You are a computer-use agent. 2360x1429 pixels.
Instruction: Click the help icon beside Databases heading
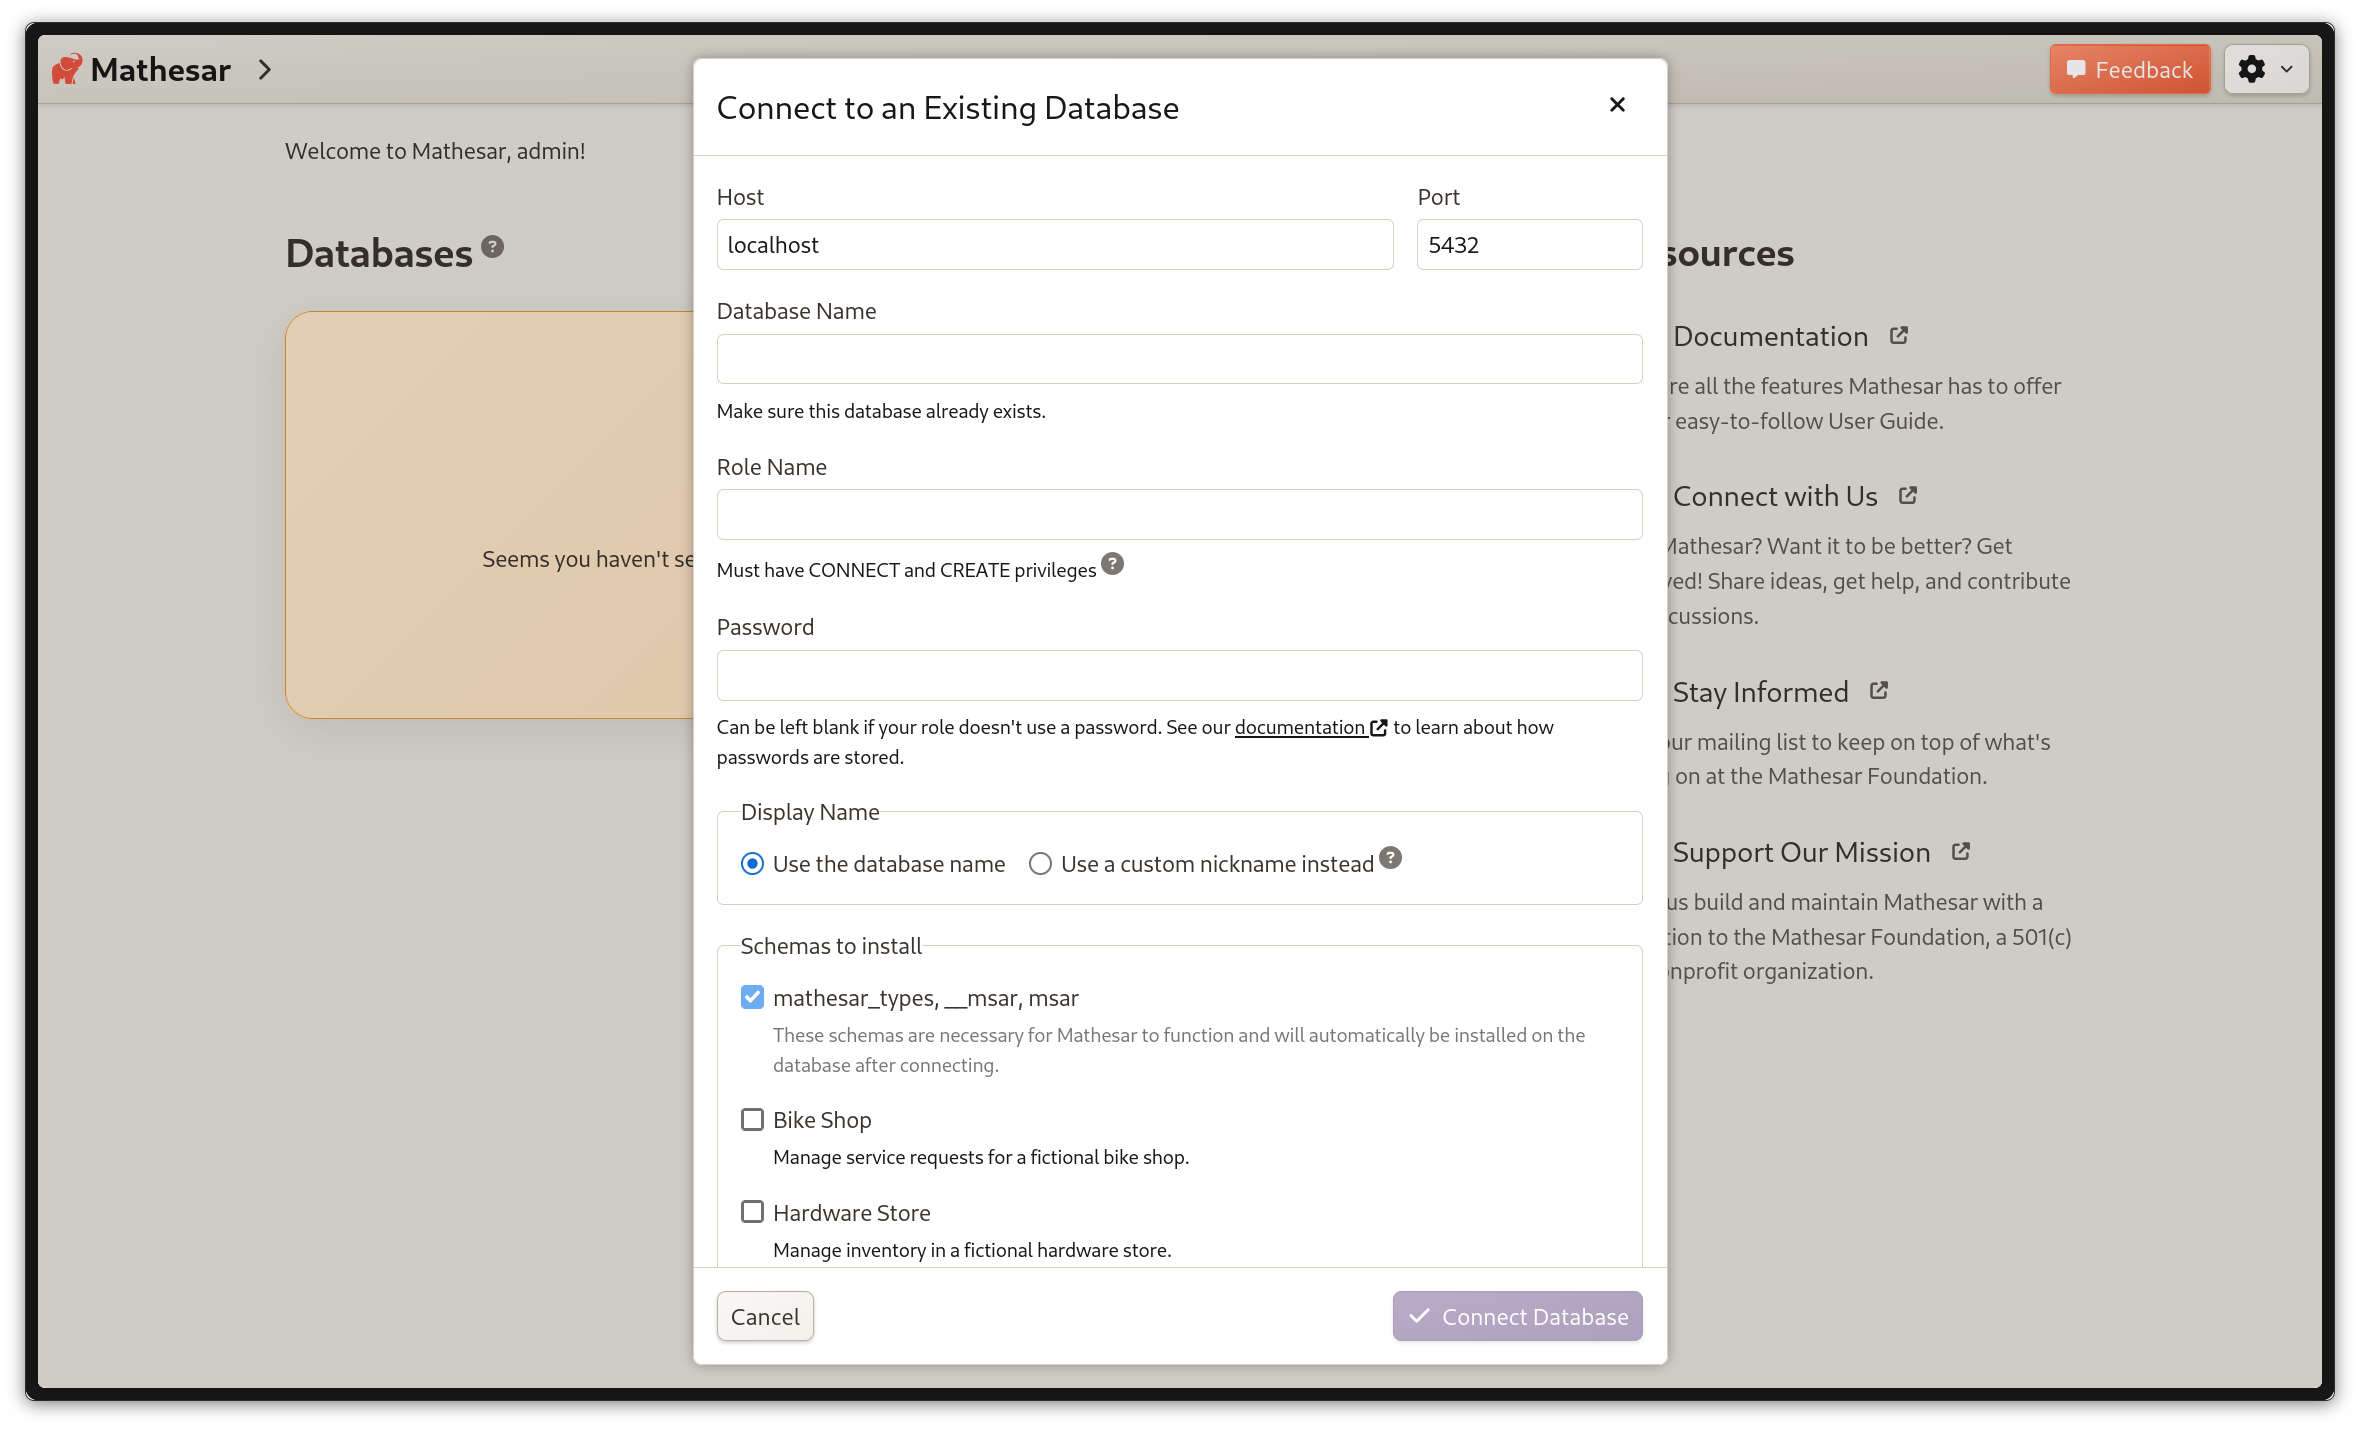(x=492, y=247)
